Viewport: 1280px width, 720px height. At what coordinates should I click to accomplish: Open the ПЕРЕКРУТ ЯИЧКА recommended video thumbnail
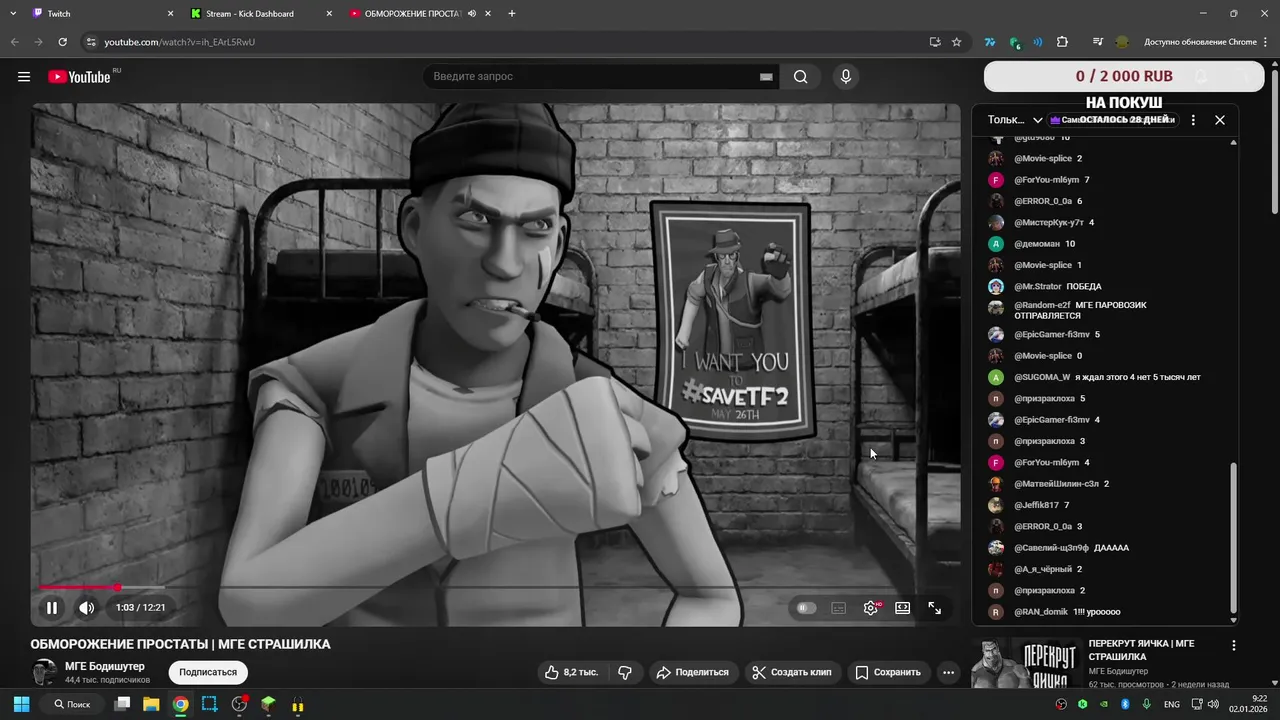[1026, 663]
